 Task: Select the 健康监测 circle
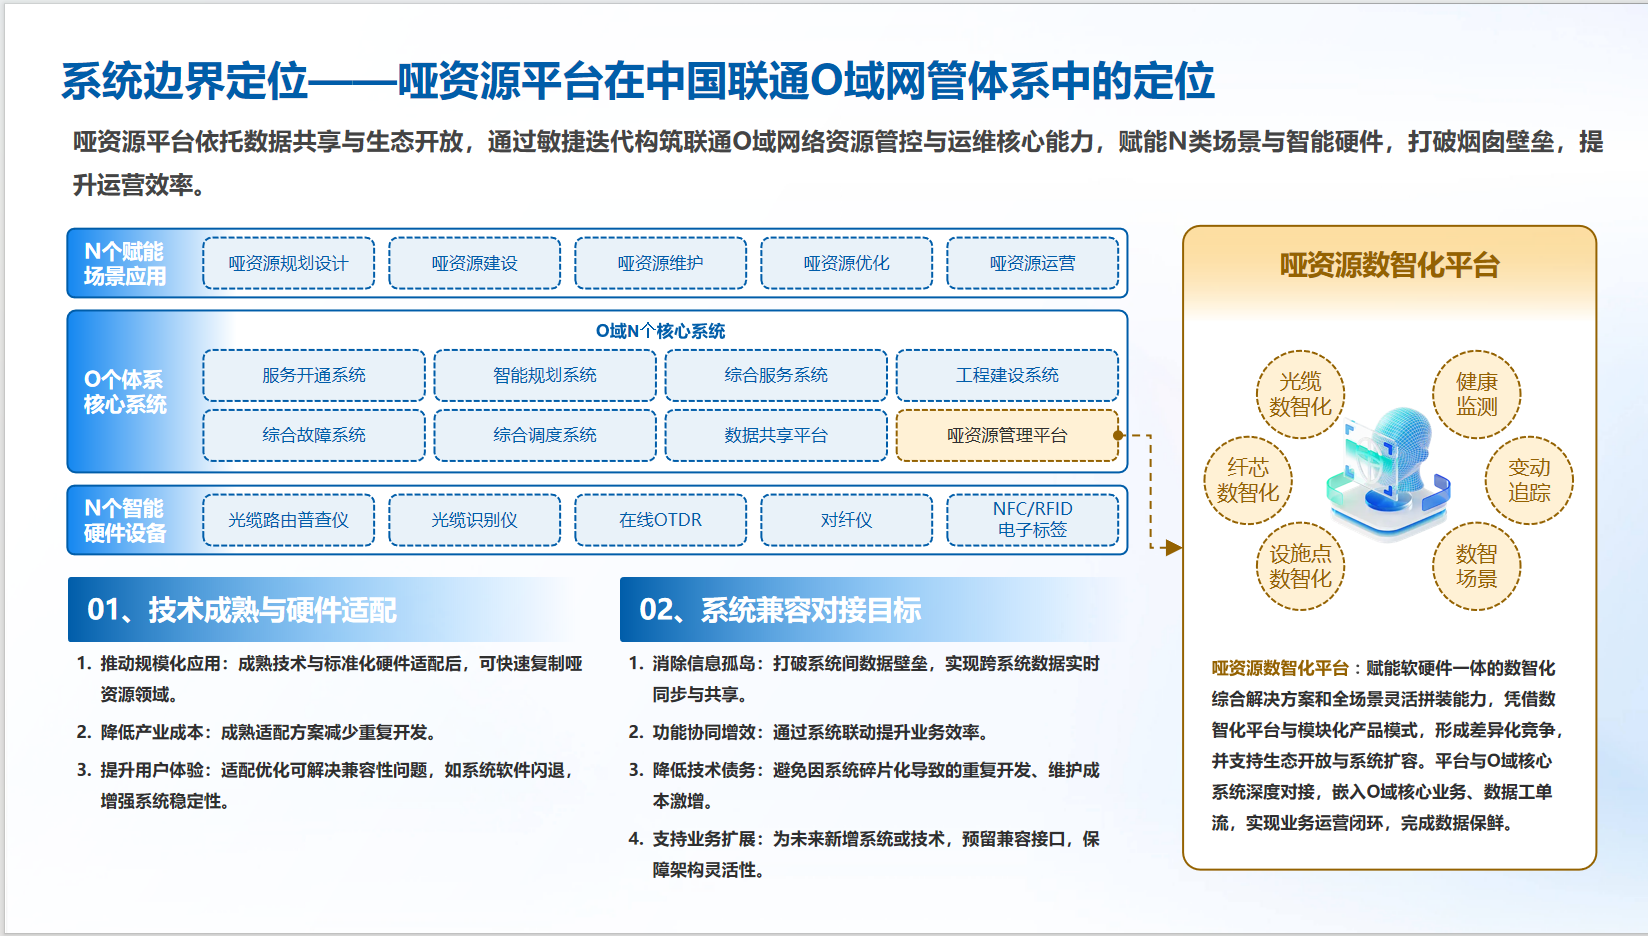(x=1476, y=394)
